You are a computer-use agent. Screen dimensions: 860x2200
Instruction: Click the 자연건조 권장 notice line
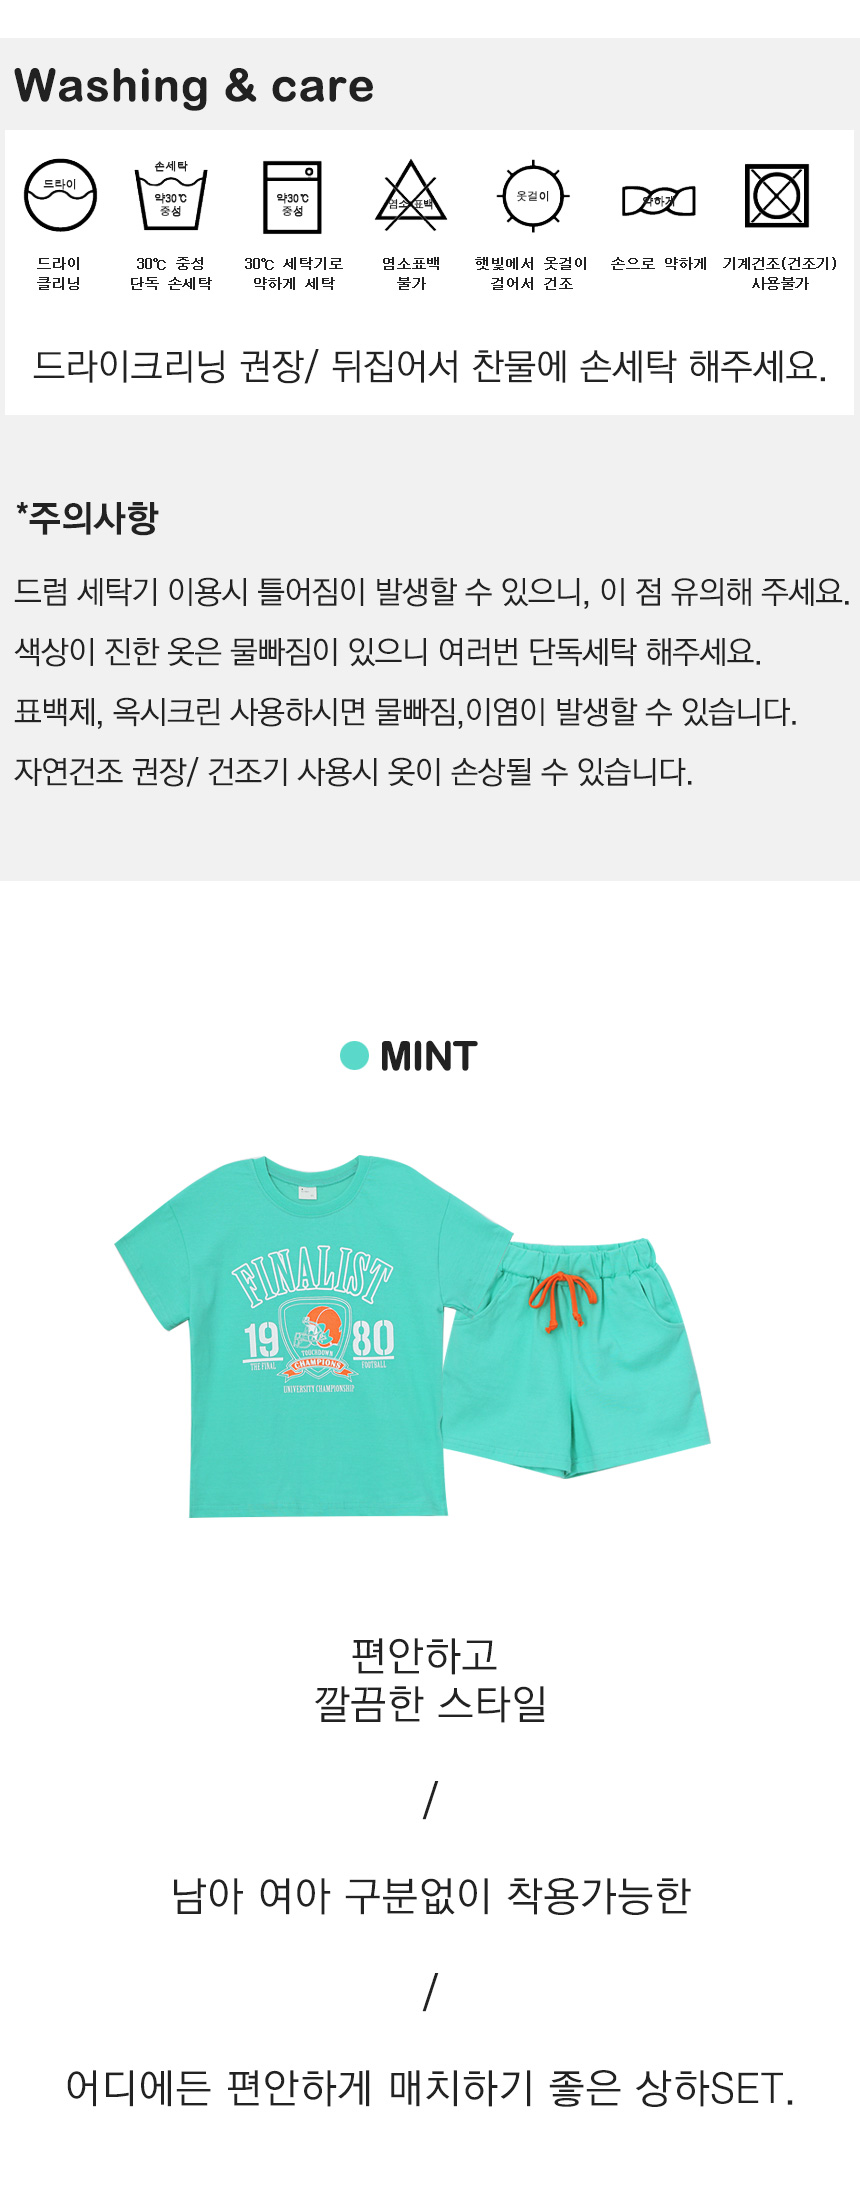354,772
